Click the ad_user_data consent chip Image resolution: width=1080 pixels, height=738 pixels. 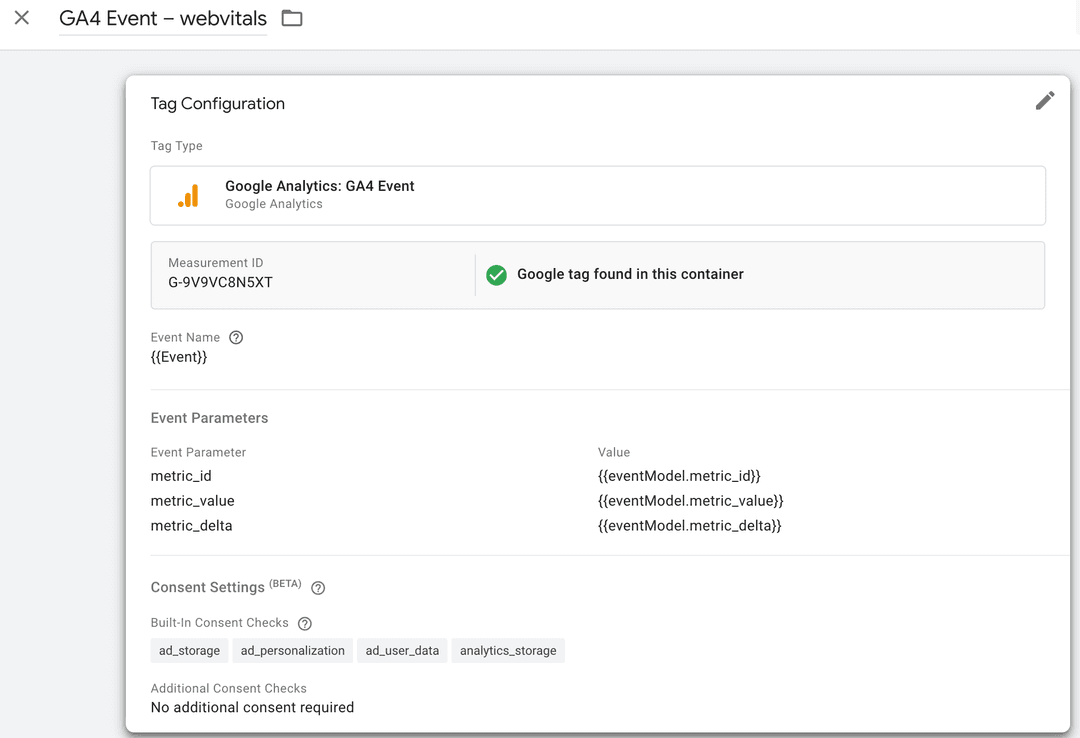click(x=402, y=651)
